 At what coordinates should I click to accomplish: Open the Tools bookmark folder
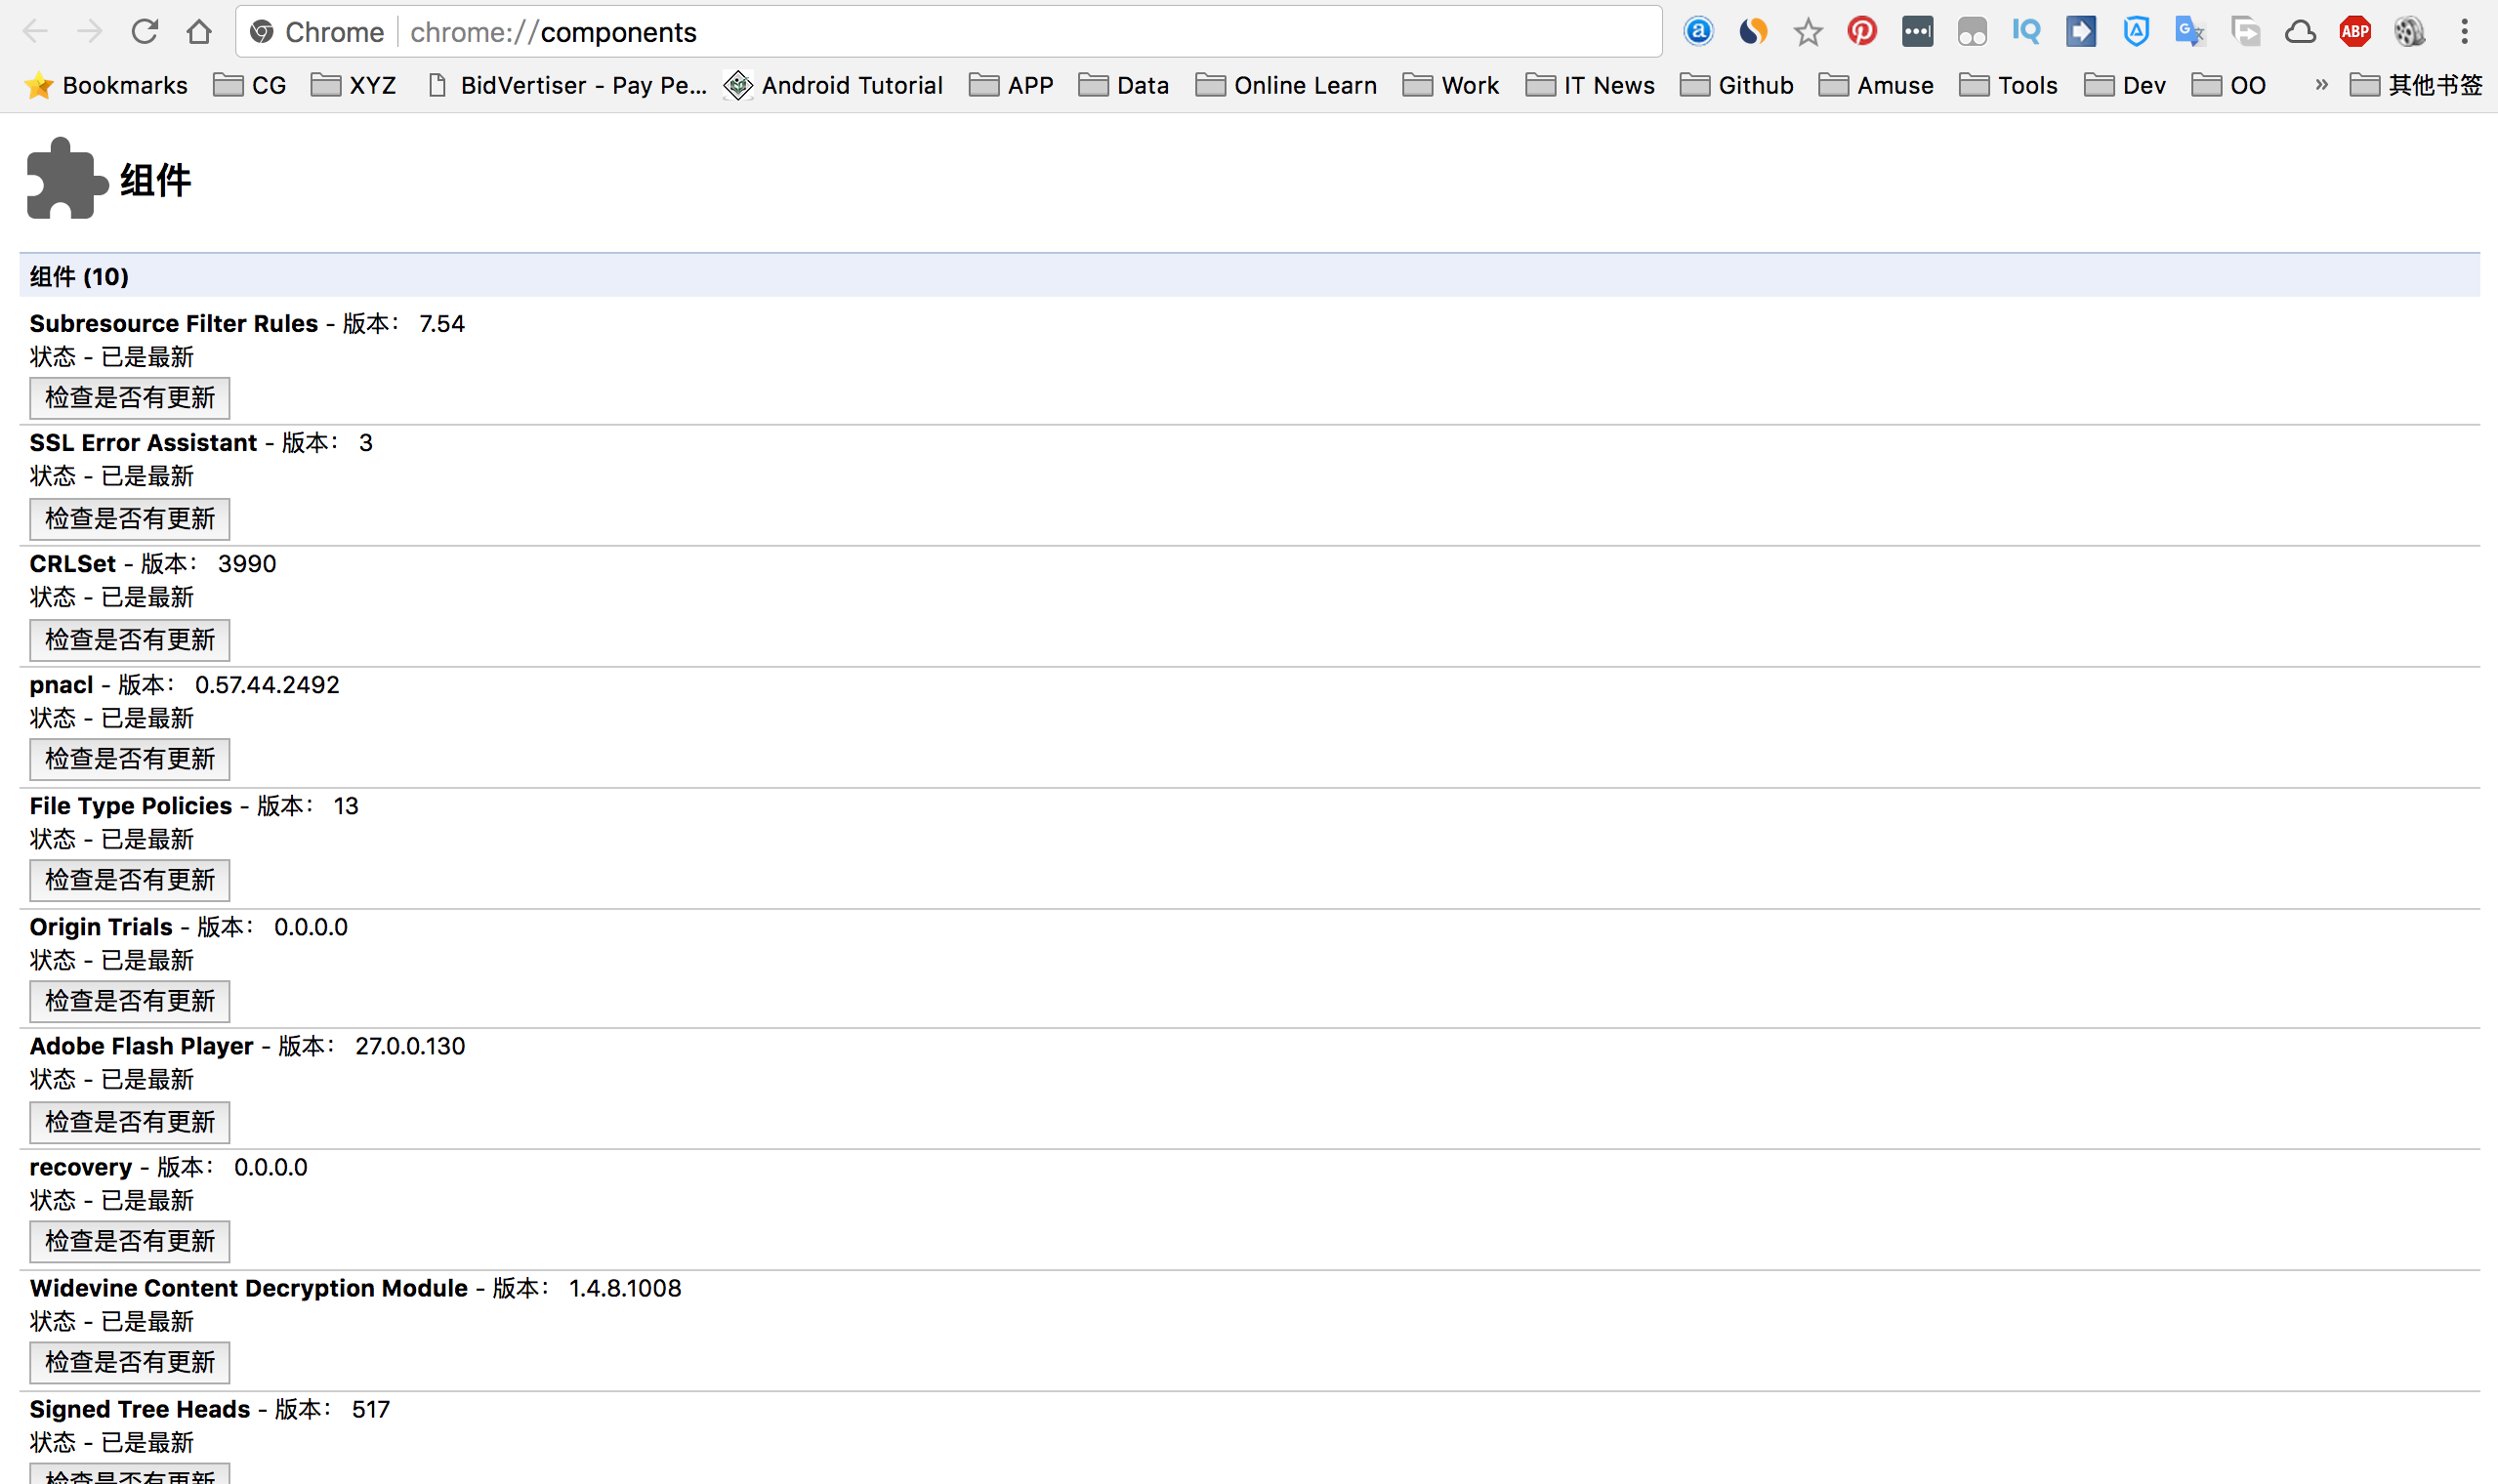[2009, 86]
